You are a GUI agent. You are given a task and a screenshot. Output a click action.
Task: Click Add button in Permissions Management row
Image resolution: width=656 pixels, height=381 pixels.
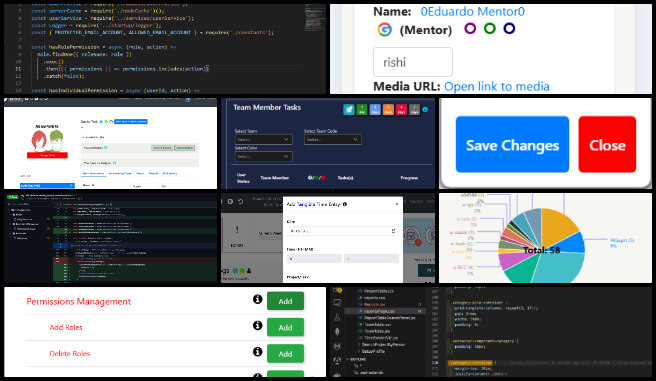point(285,301)
